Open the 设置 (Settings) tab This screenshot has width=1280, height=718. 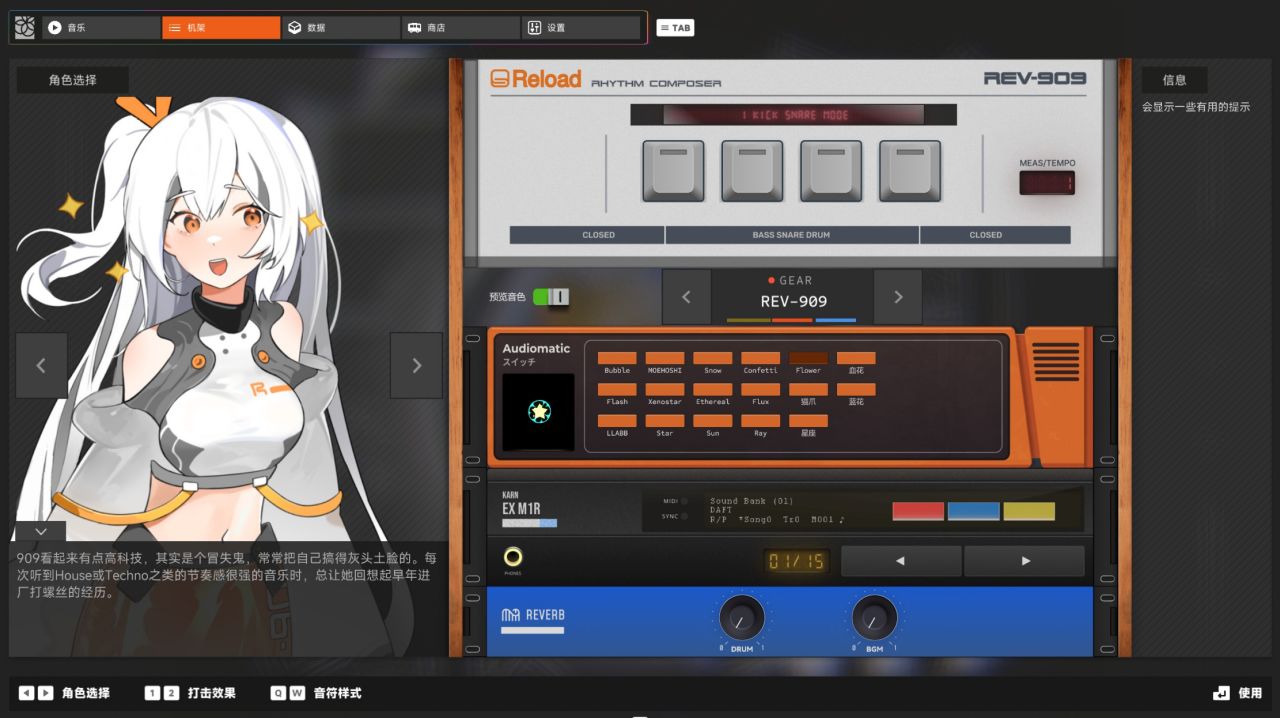581,28
